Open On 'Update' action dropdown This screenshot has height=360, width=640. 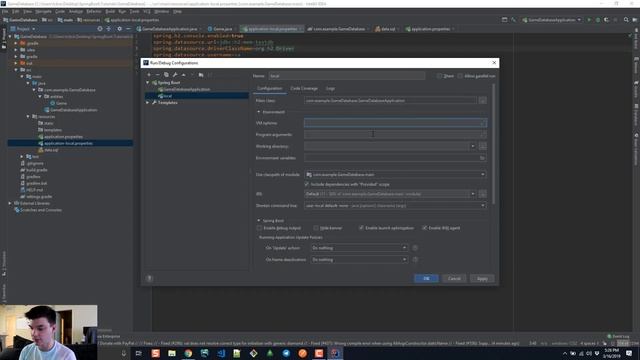[359, 248]
